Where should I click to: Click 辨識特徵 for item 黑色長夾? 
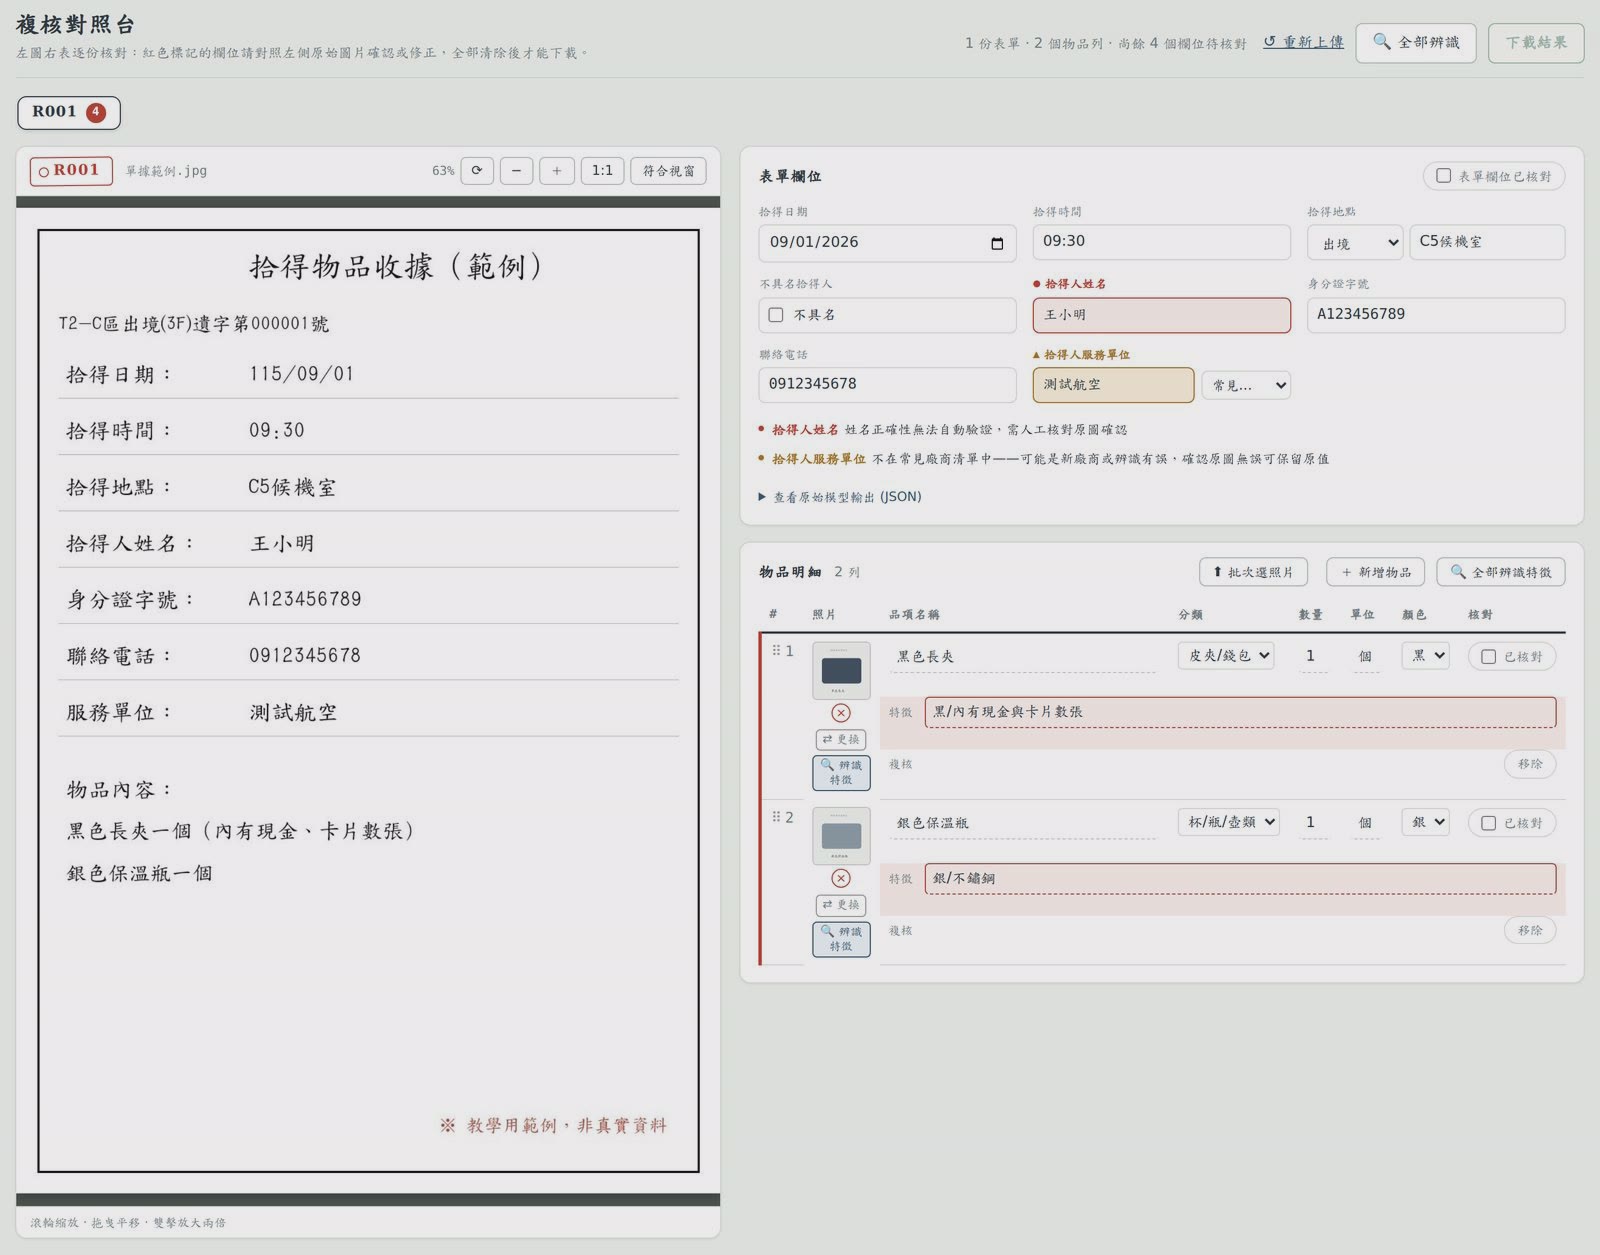point(841,772)
